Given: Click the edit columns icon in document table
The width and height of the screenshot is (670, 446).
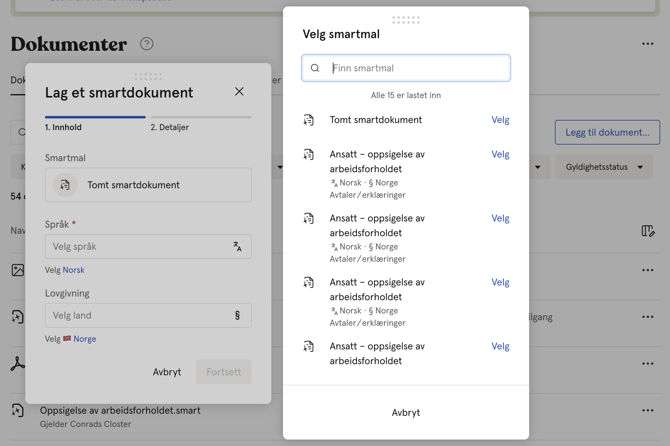Looking at the screenshot, I should [x=648, y=231].
